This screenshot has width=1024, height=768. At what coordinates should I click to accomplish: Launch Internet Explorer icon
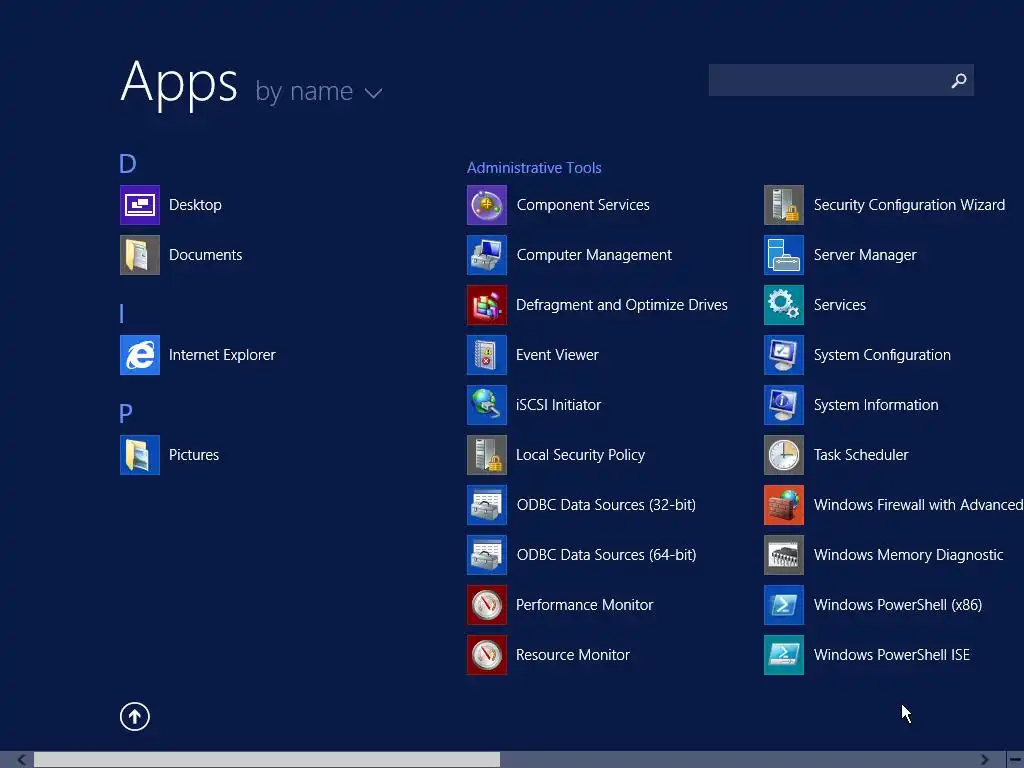point(140,355)
